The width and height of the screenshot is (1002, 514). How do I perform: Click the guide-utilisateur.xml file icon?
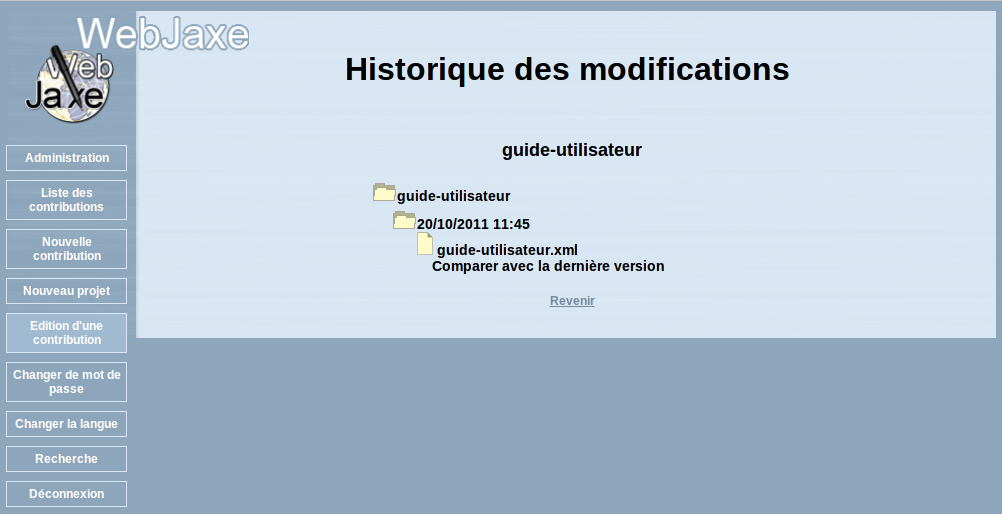(425, 244)
